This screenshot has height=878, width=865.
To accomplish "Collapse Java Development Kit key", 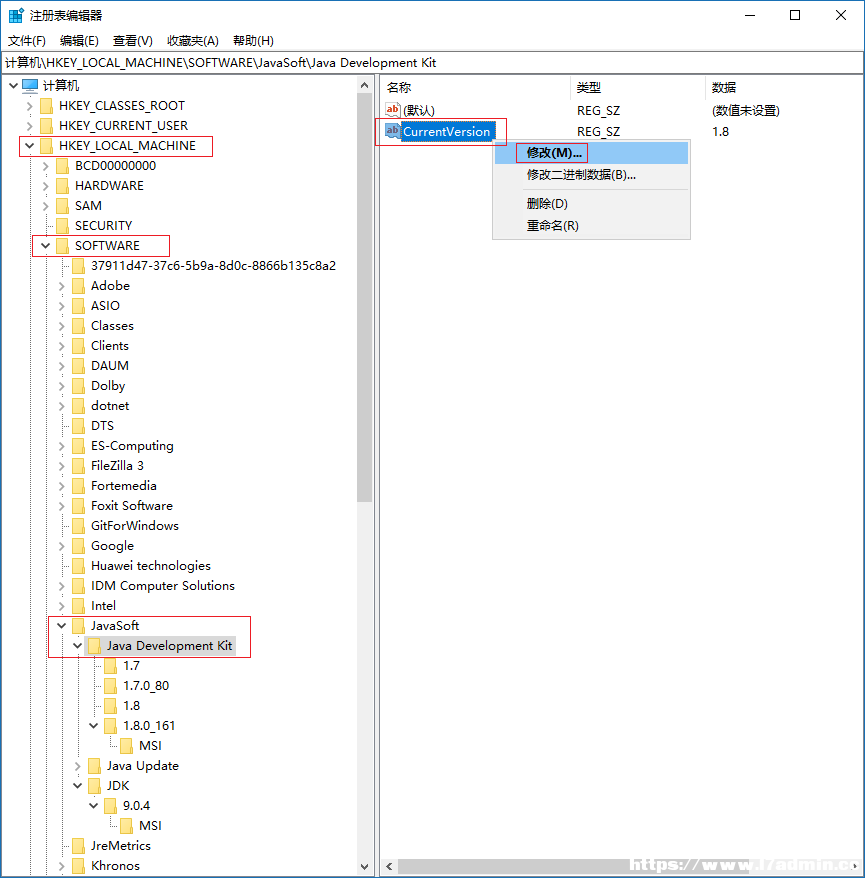I will pos(78,646).
